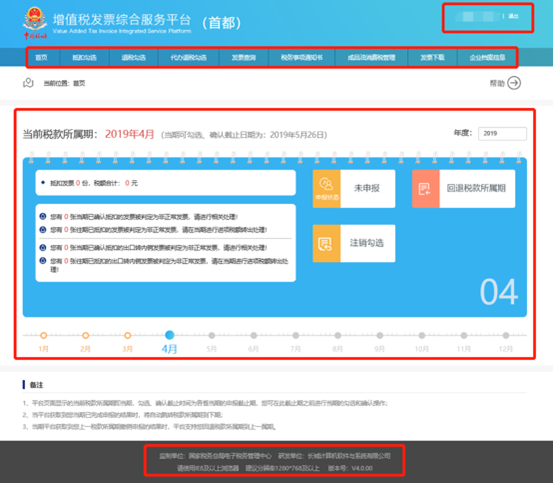Select the 1月 marker on the month timeline
The image size is (553, 483).
(44, 335)
